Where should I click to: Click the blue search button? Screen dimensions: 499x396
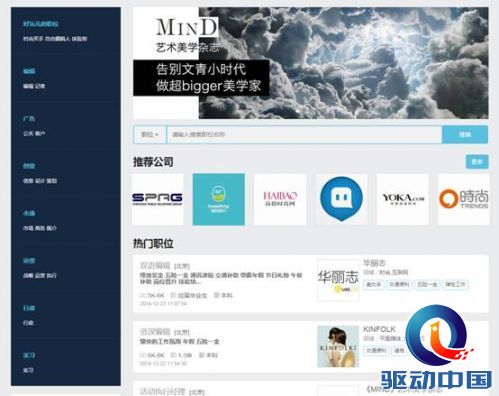point(465,135)
